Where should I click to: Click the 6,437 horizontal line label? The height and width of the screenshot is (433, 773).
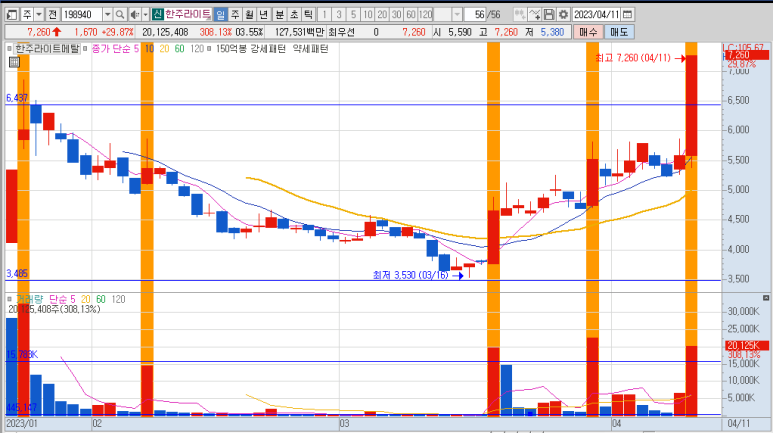(17, 98)
